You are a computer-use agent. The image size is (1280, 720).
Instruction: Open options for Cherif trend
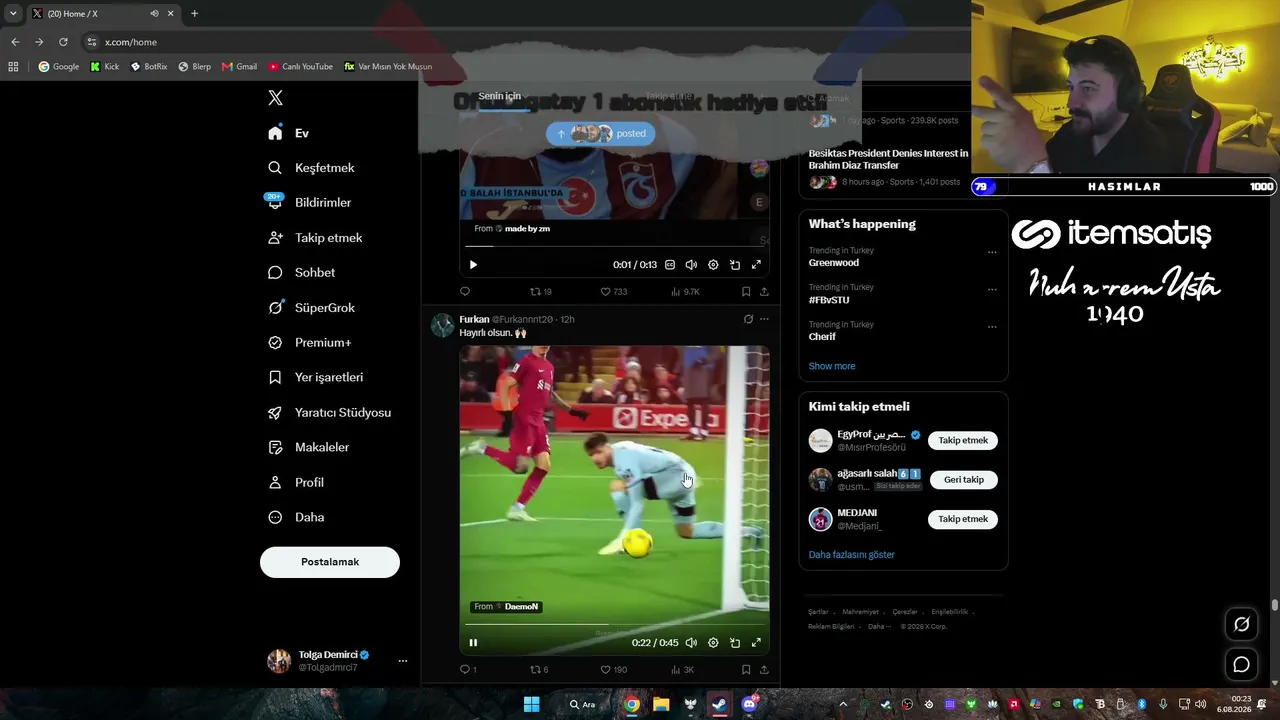[992, 326]
